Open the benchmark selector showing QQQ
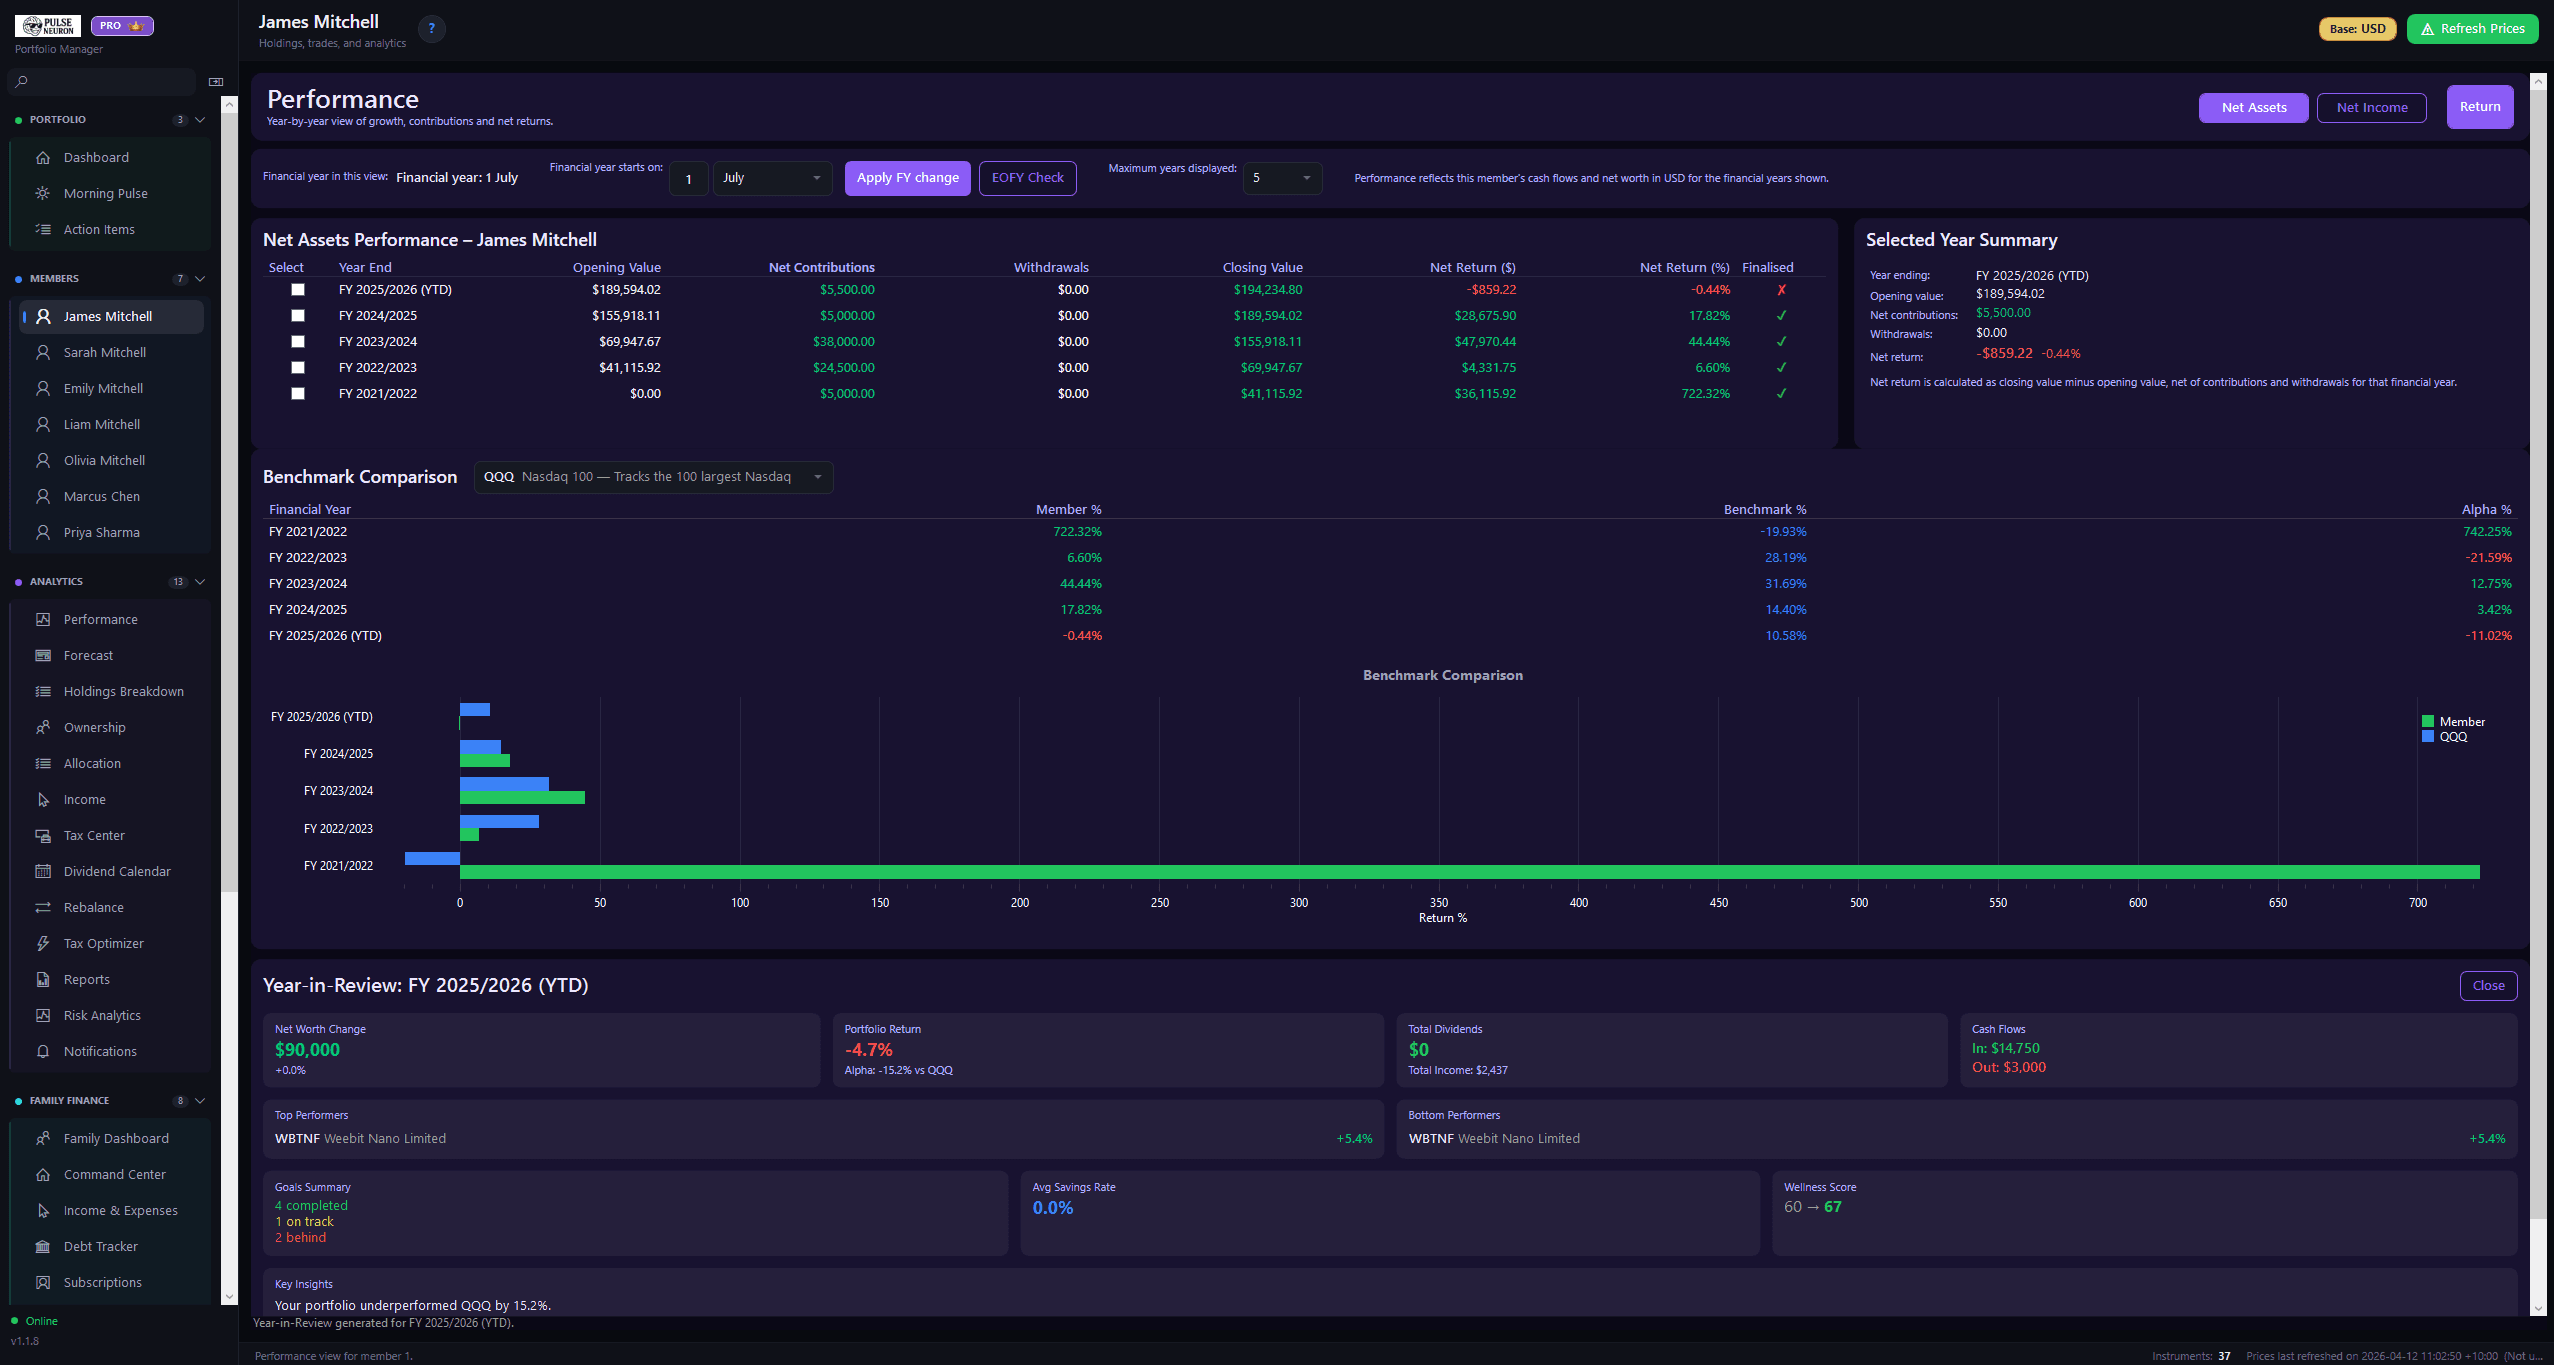Screen dimensions: 2554x1365 [652, 477]
